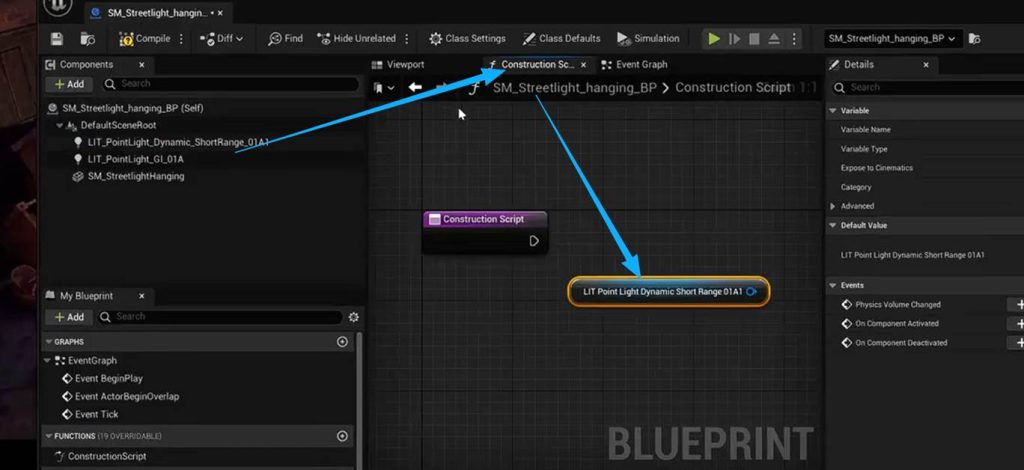Collapse the EventGraph tree entry
1024x470 pixels.
(x=49, y=360)
